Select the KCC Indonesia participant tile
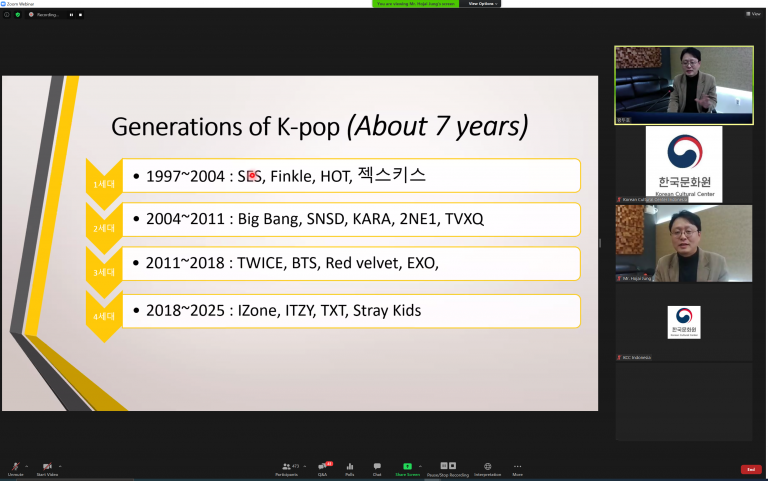The image size is (768, 481). (683, 324)
